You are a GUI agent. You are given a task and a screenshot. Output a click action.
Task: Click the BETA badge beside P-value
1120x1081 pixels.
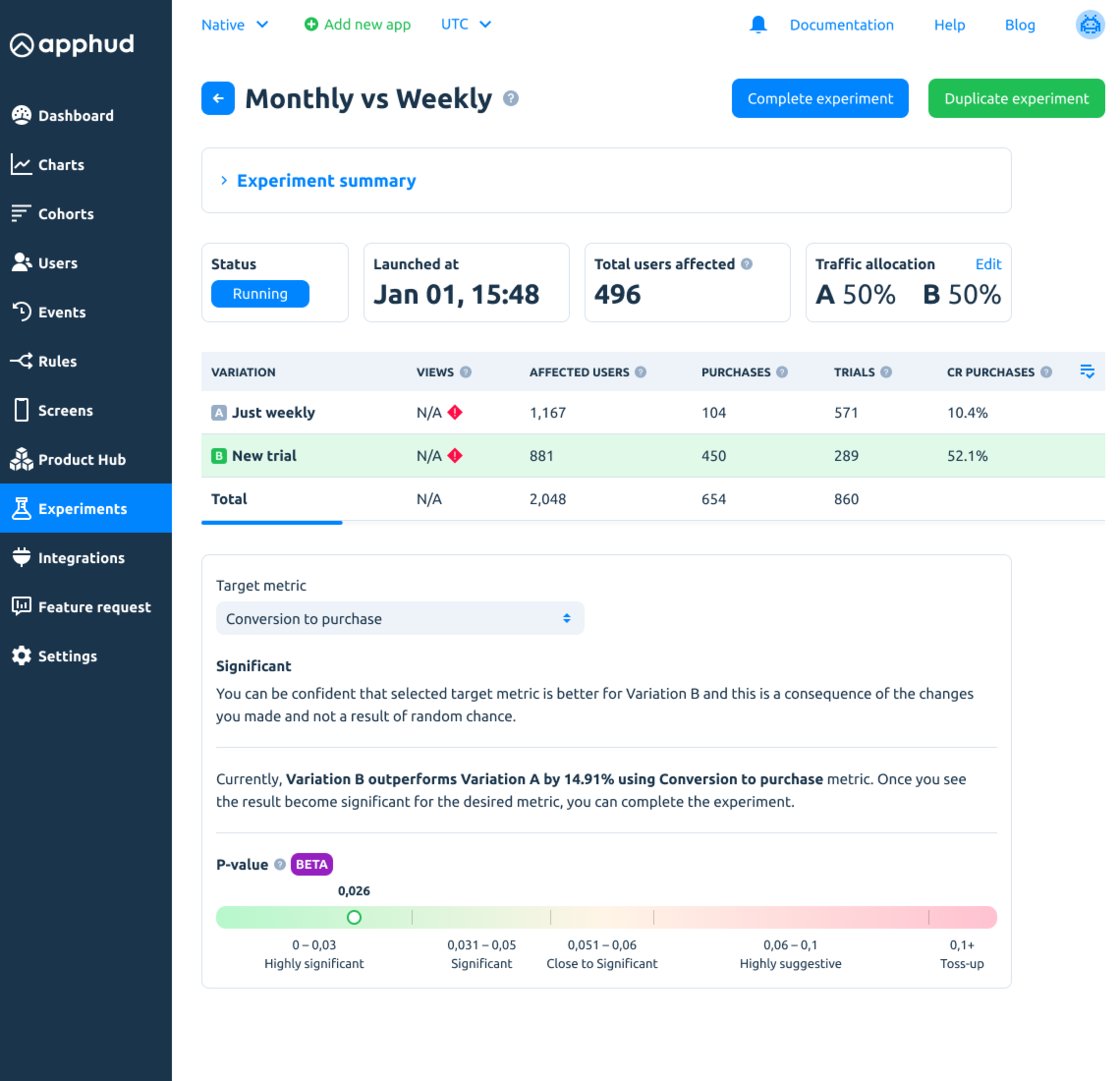pos(311,864)
